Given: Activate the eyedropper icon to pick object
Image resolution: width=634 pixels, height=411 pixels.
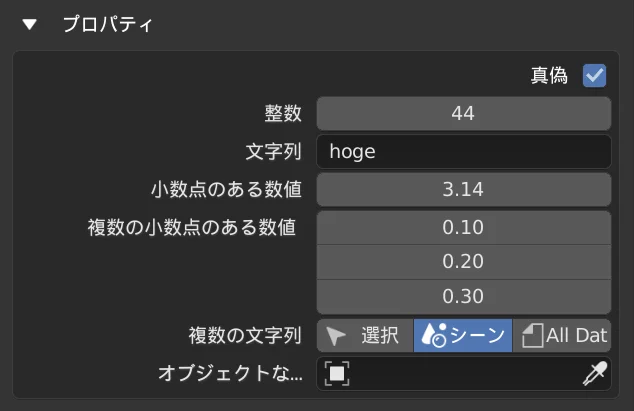Looking at the screenshot, I should coord(594,373).
